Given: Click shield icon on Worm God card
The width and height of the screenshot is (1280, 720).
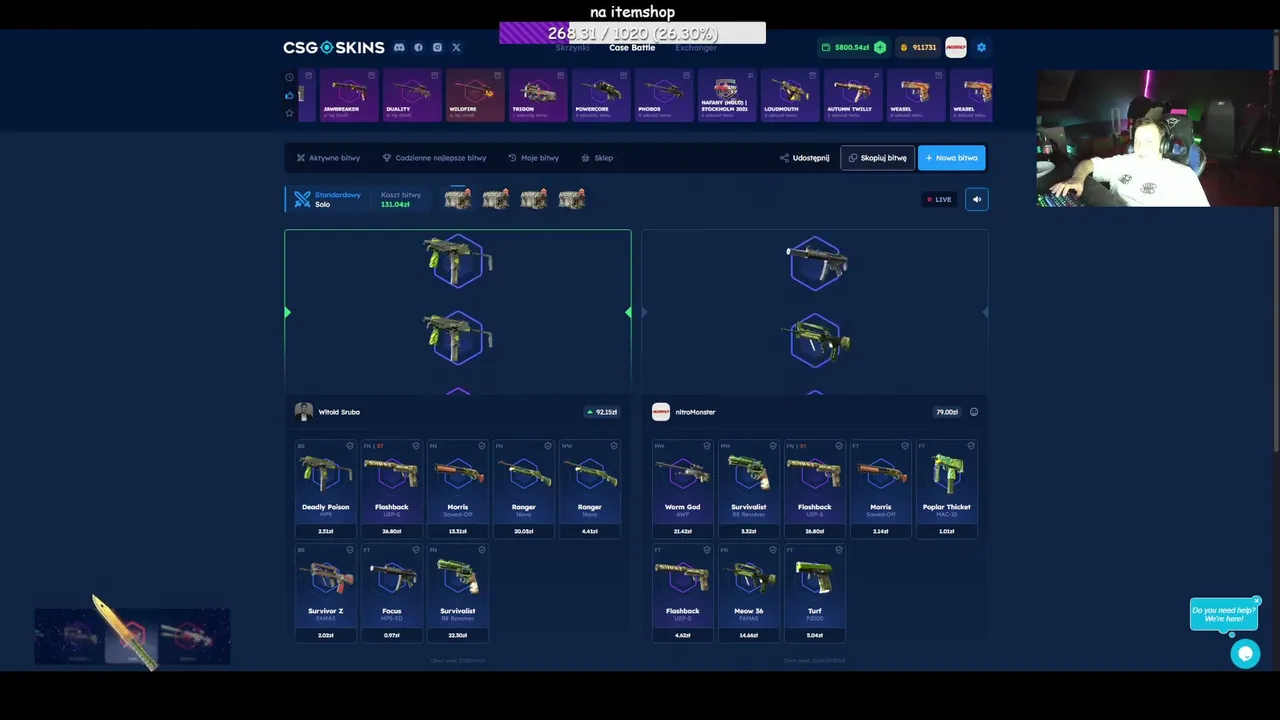Looking at the screenshot, I should pos(707,446).
